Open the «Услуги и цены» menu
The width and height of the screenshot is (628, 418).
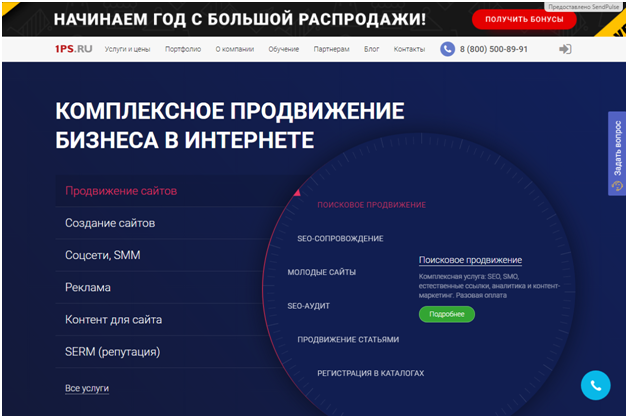(127, 49)
